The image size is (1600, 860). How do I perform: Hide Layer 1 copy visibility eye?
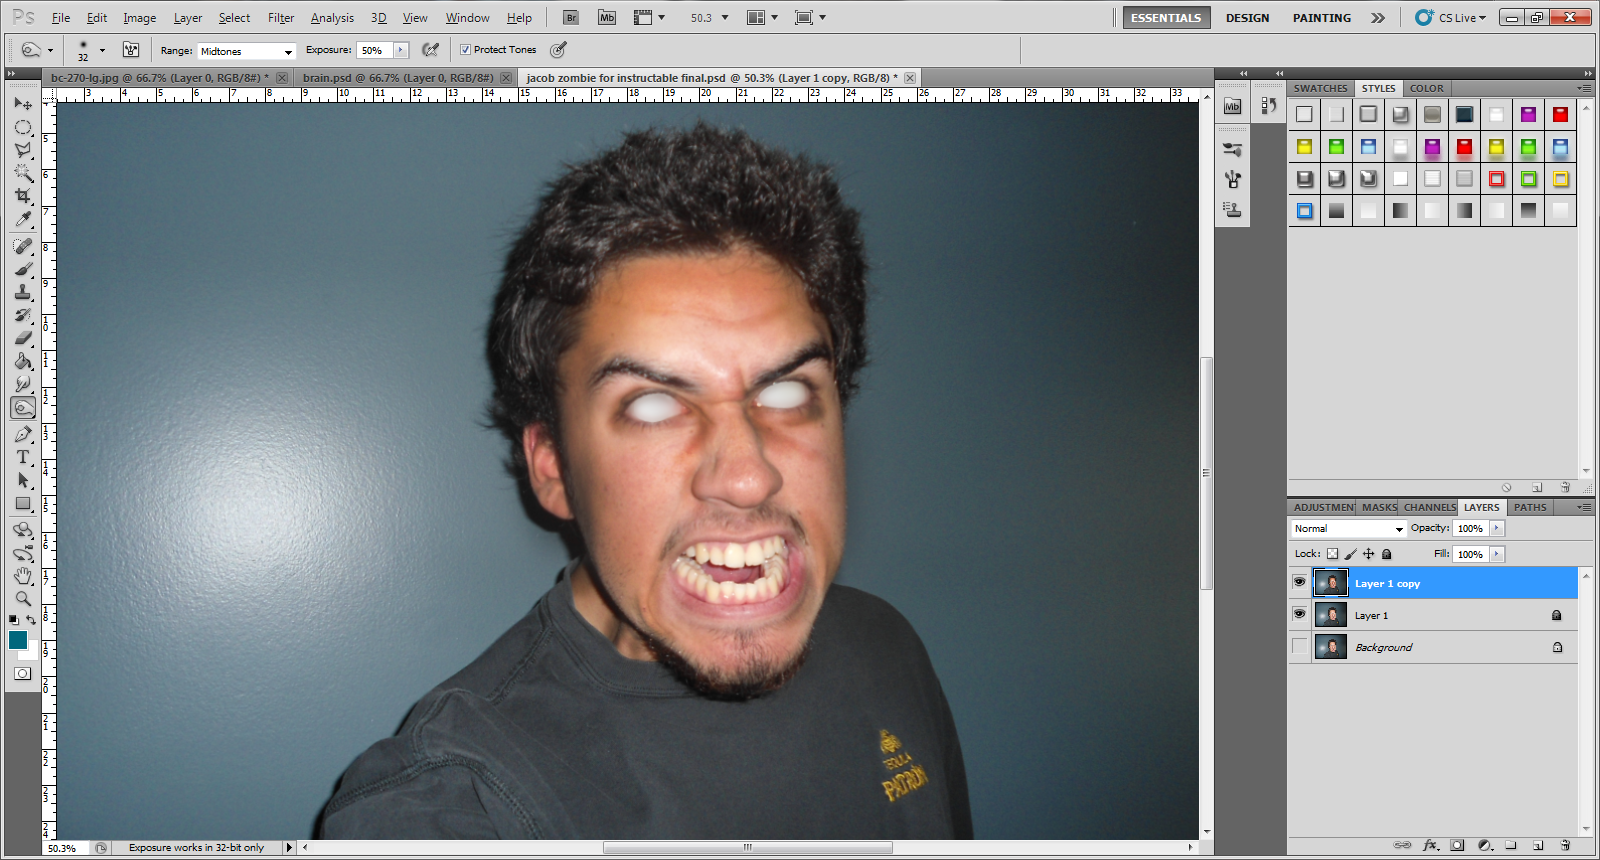coord(1299,582)
